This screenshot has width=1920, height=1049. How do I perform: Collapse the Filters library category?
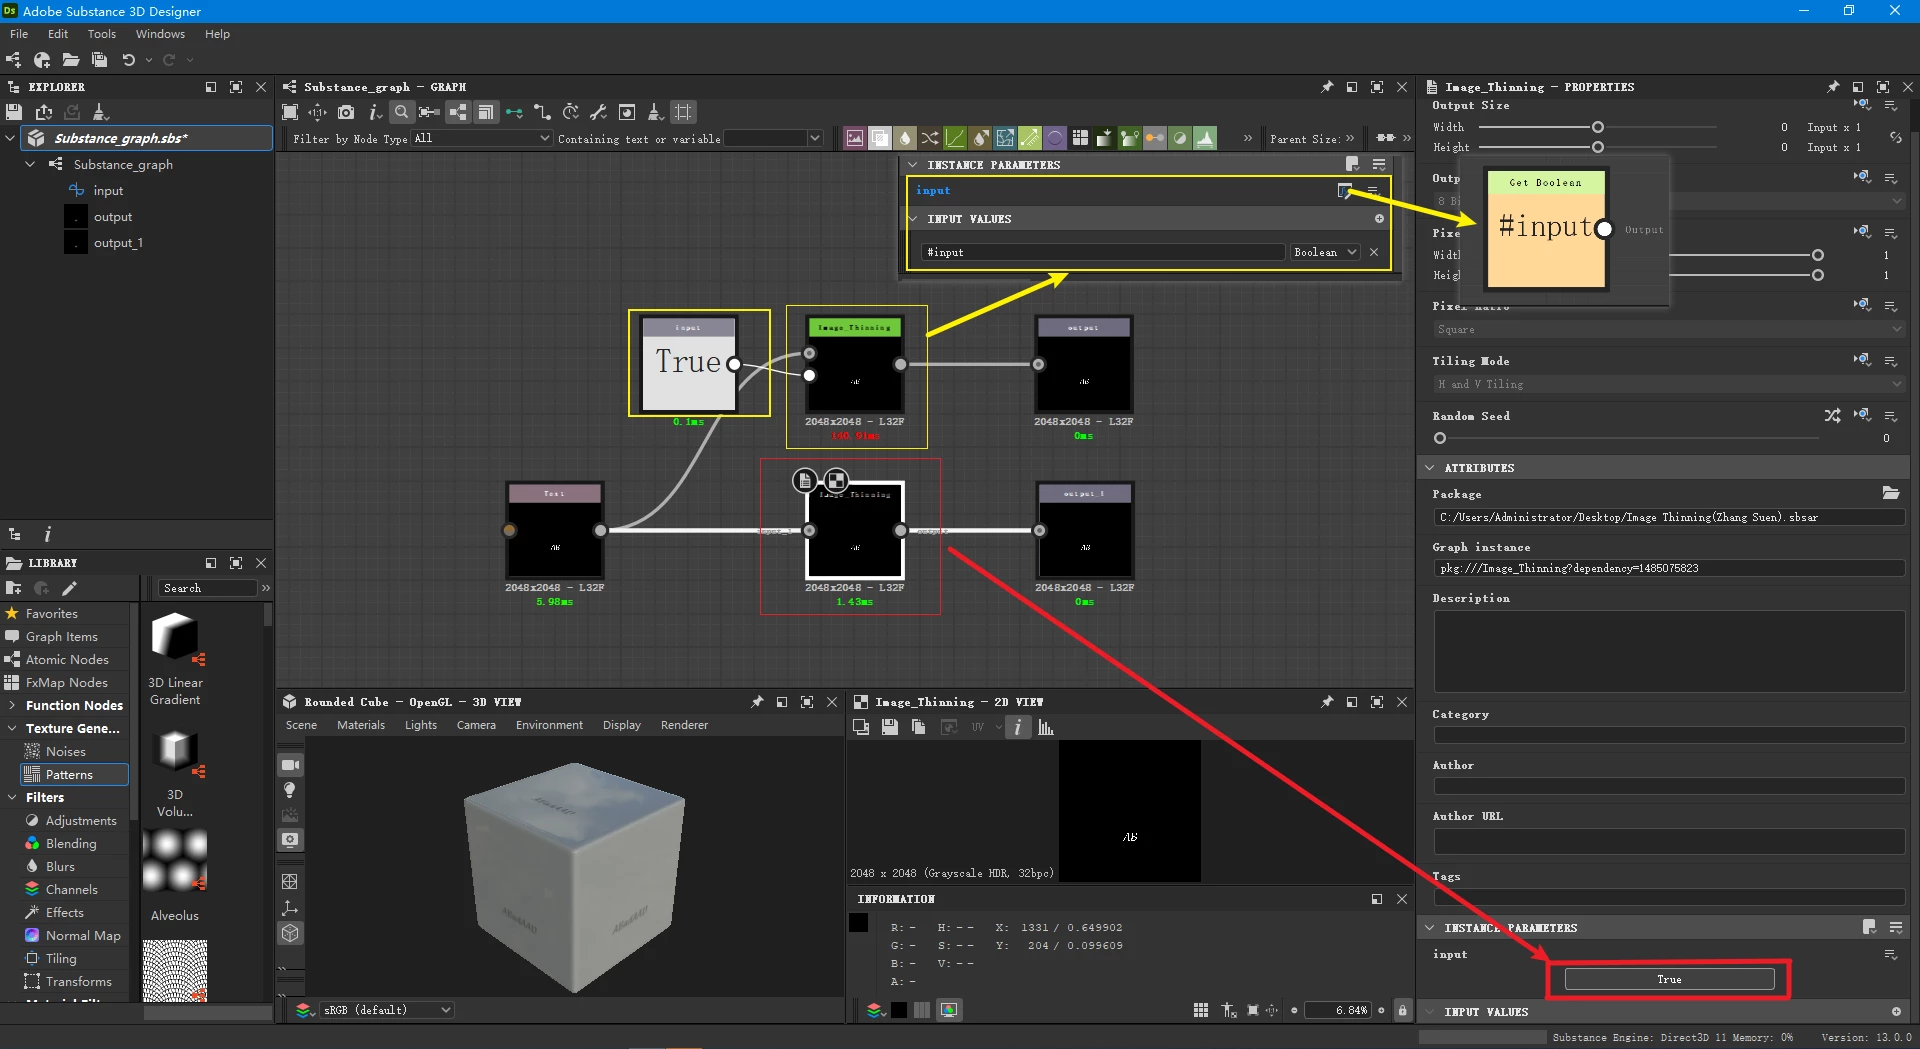(x=12, y=797)
